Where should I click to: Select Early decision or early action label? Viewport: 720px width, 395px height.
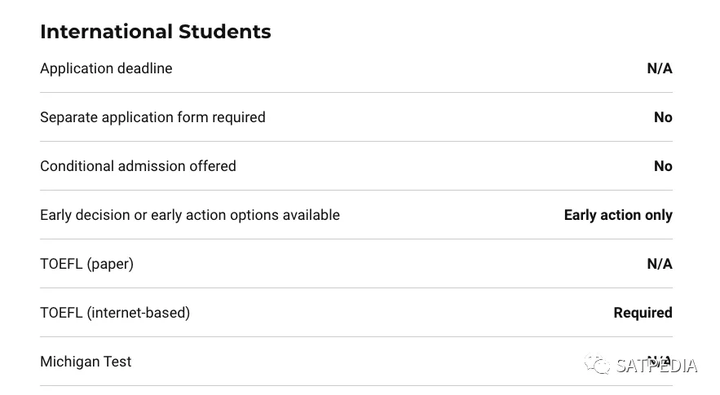coord(190,215)
